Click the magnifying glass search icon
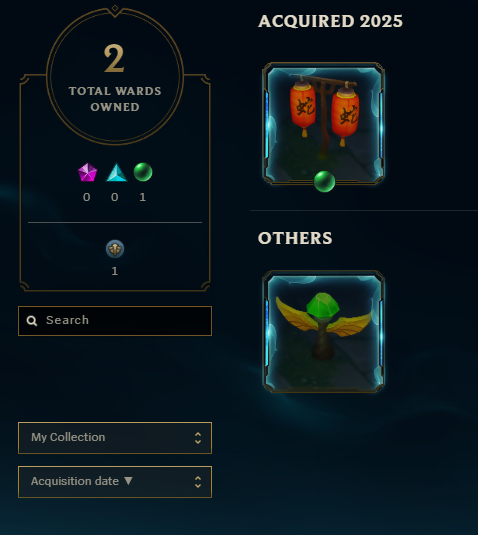Screen dimensions: 478x535 click(x=32, y=321)
